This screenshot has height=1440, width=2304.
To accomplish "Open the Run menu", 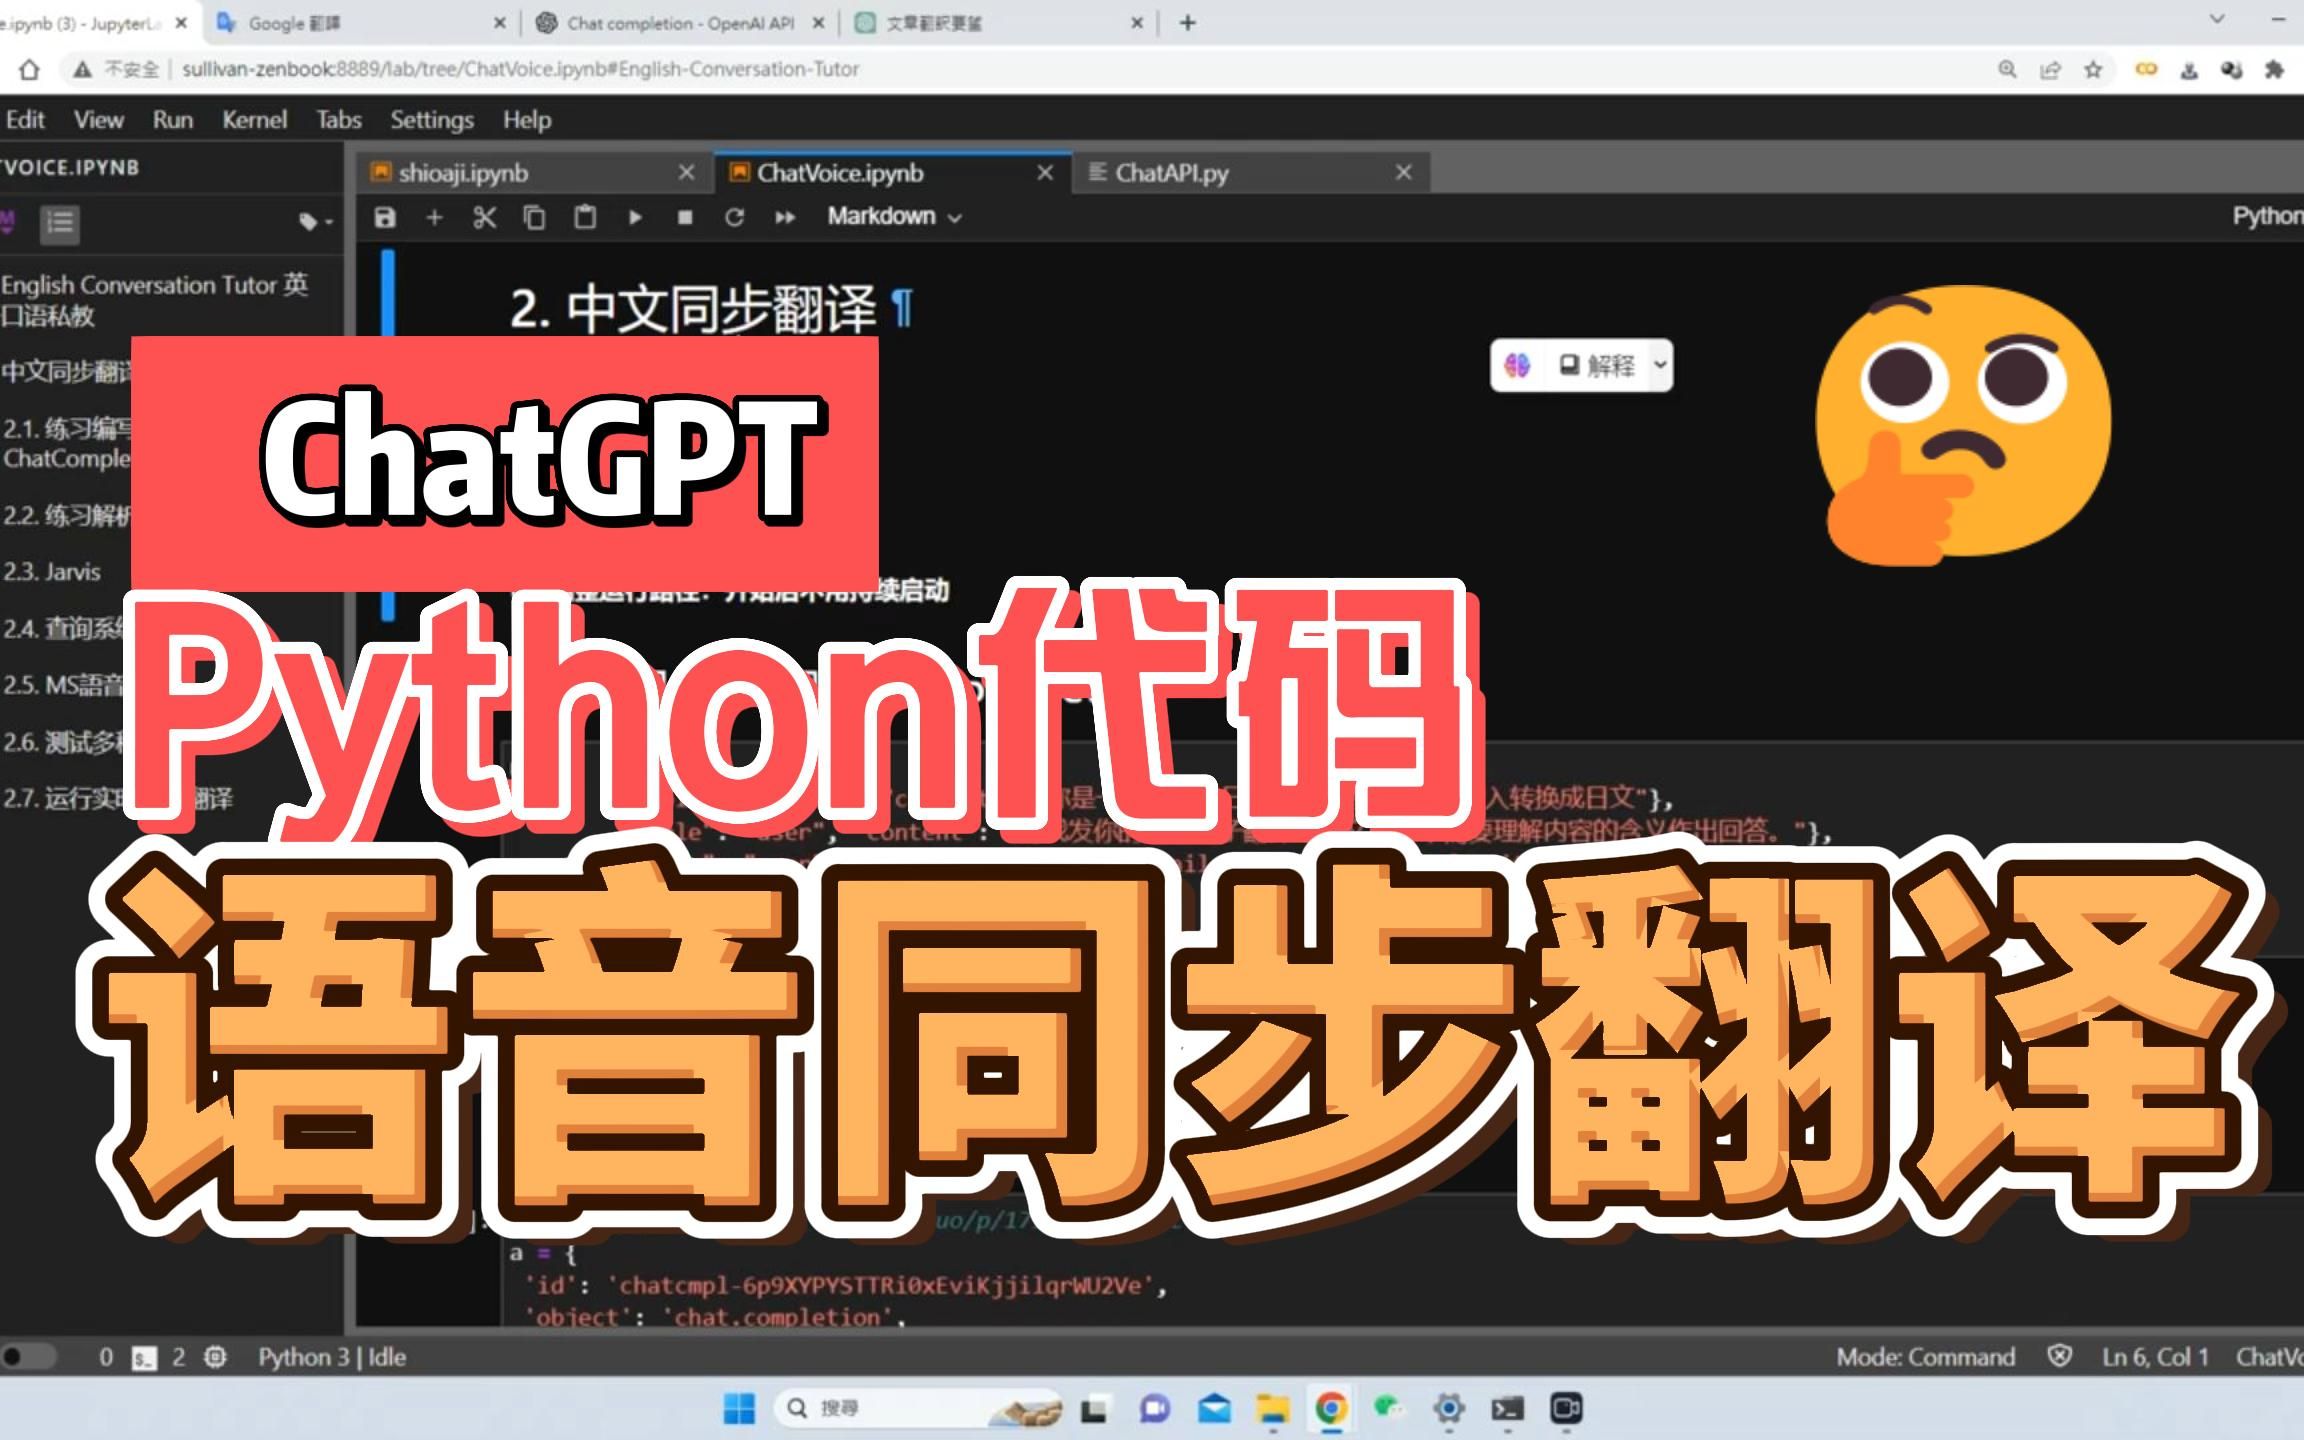I will tap(173, 120).
